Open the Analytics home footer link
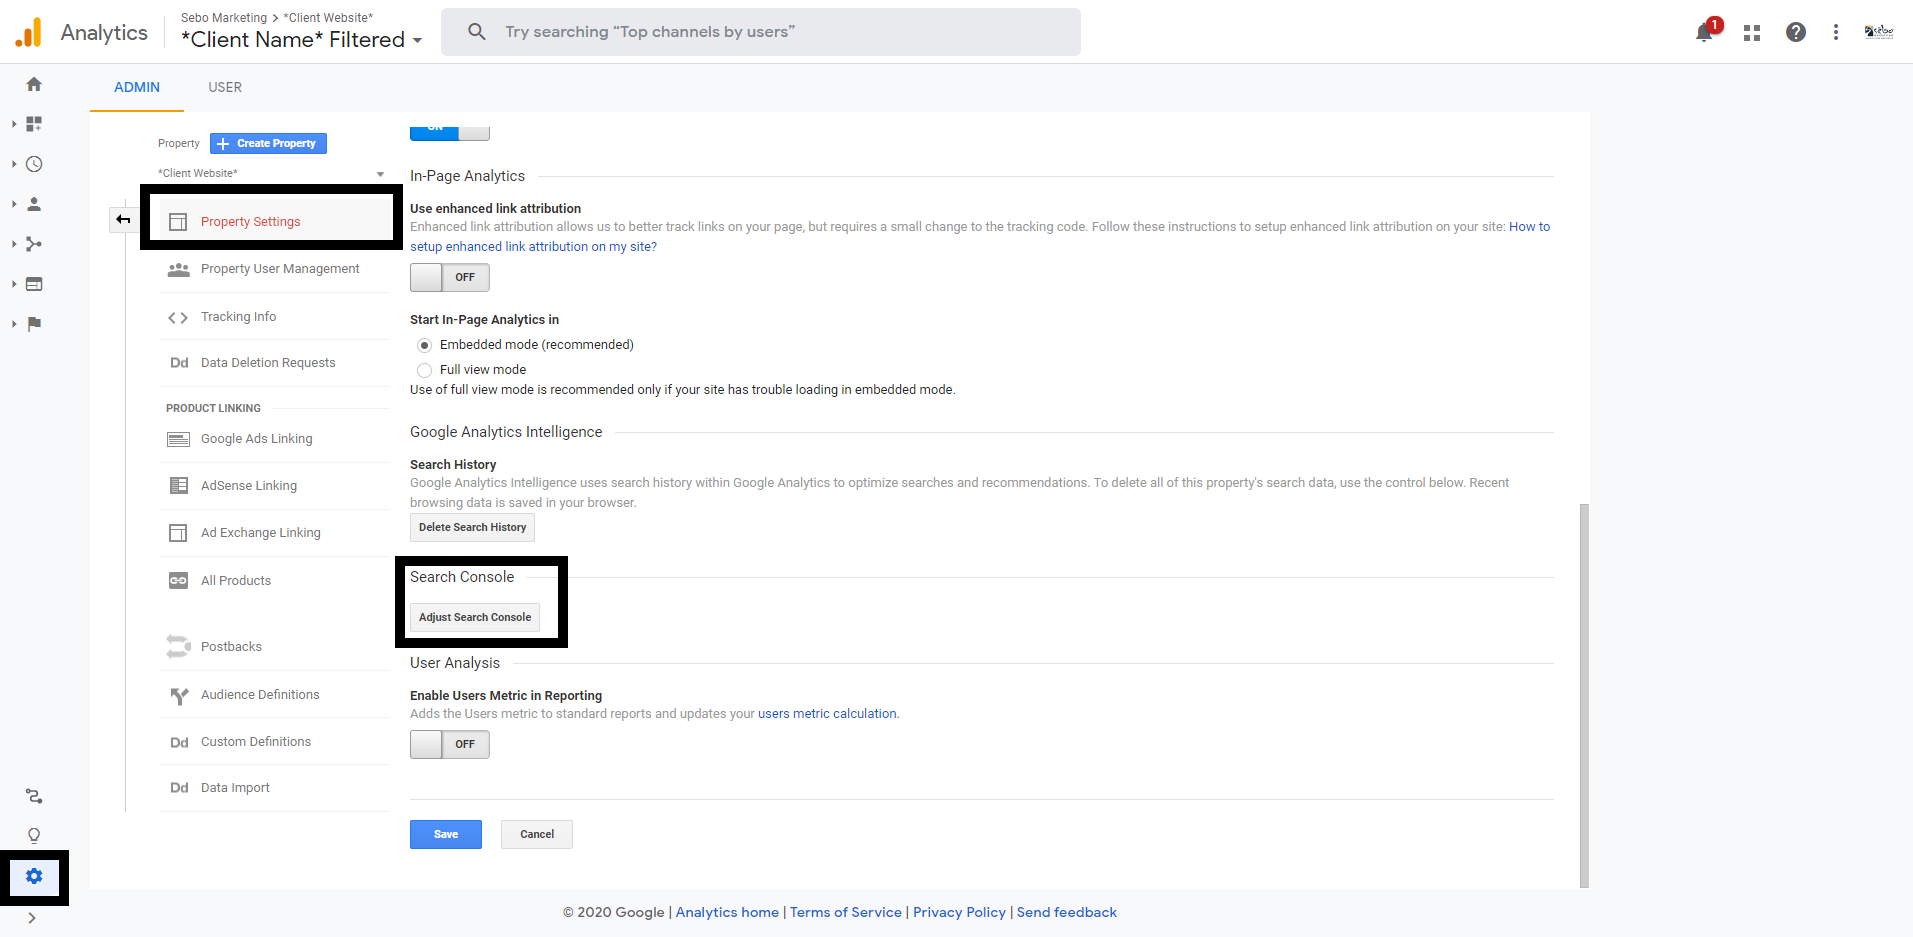This screenshot has width=1913, height=937. pos(727,912)
